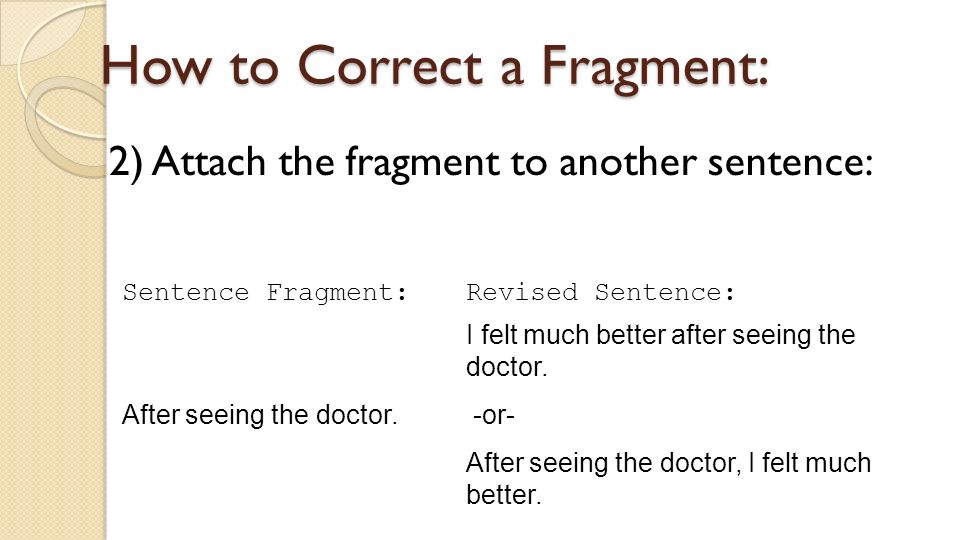
Task: Select the '-or-' separator text
Action: pos(494,416)
